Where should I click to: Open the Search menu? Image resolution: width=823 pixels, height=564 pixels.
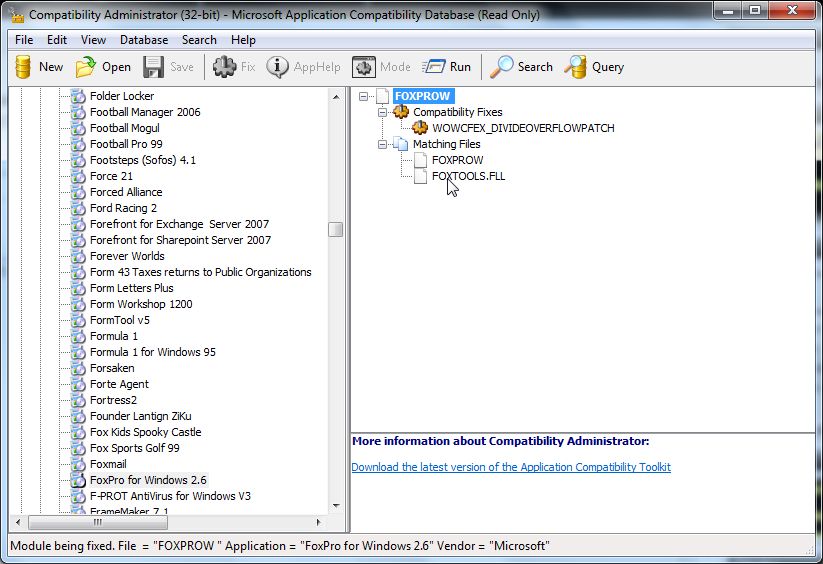[199, 40]
